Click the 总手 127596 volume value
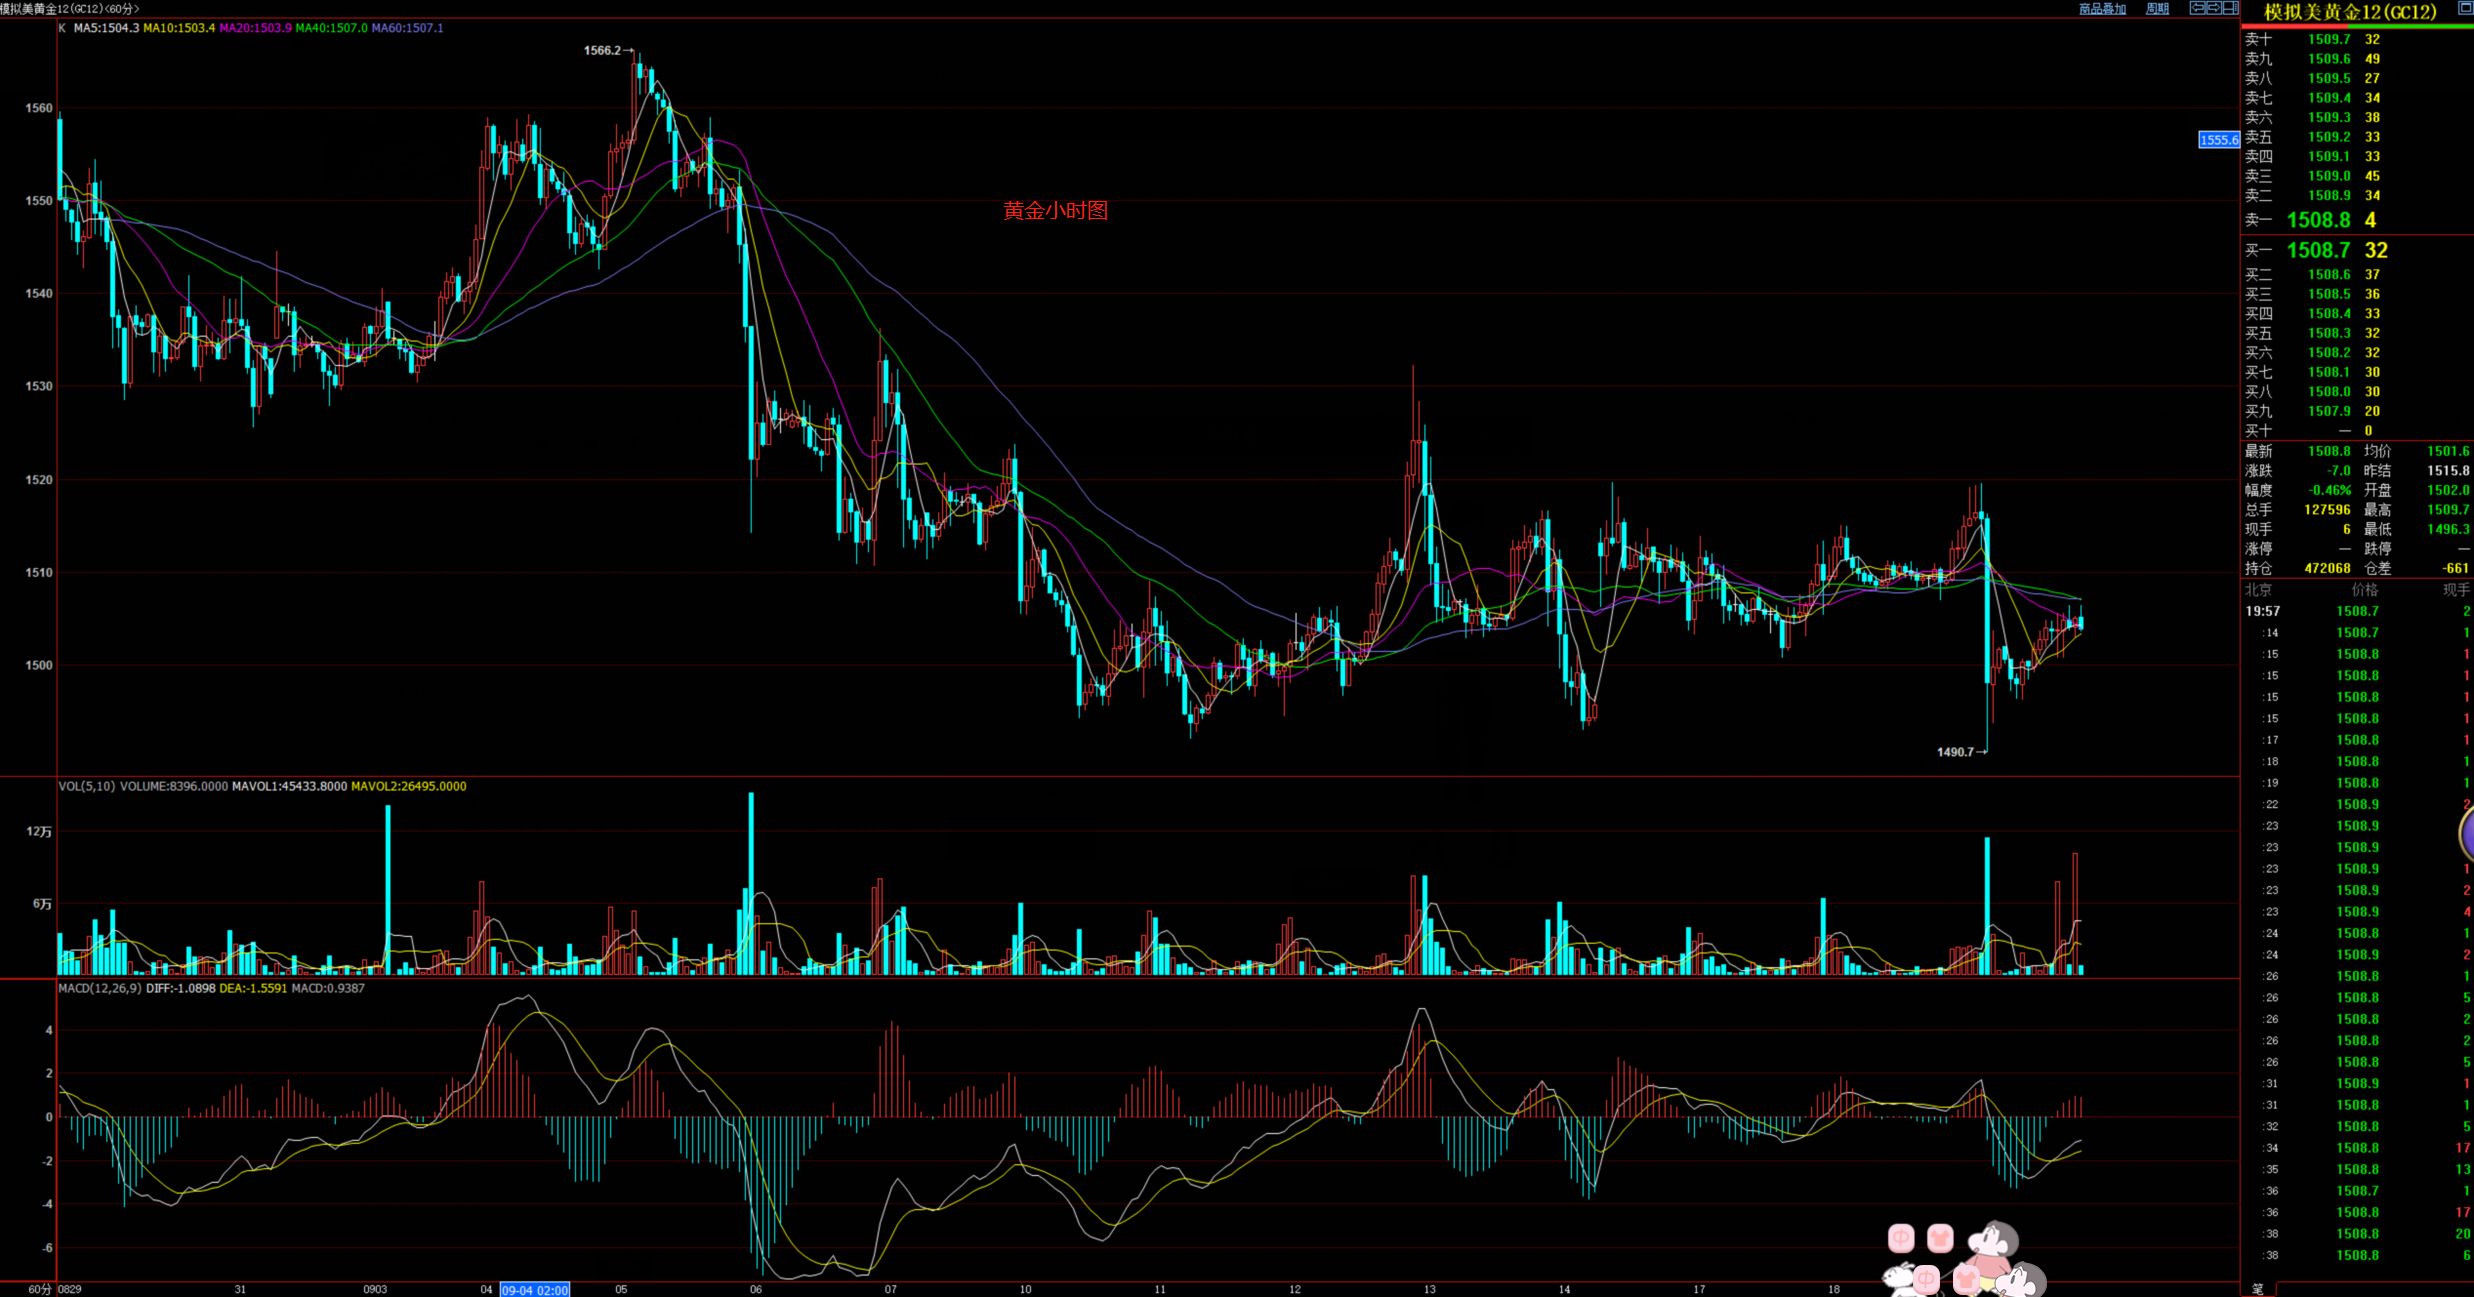 pyautogui.click(x=2327, y=510)
